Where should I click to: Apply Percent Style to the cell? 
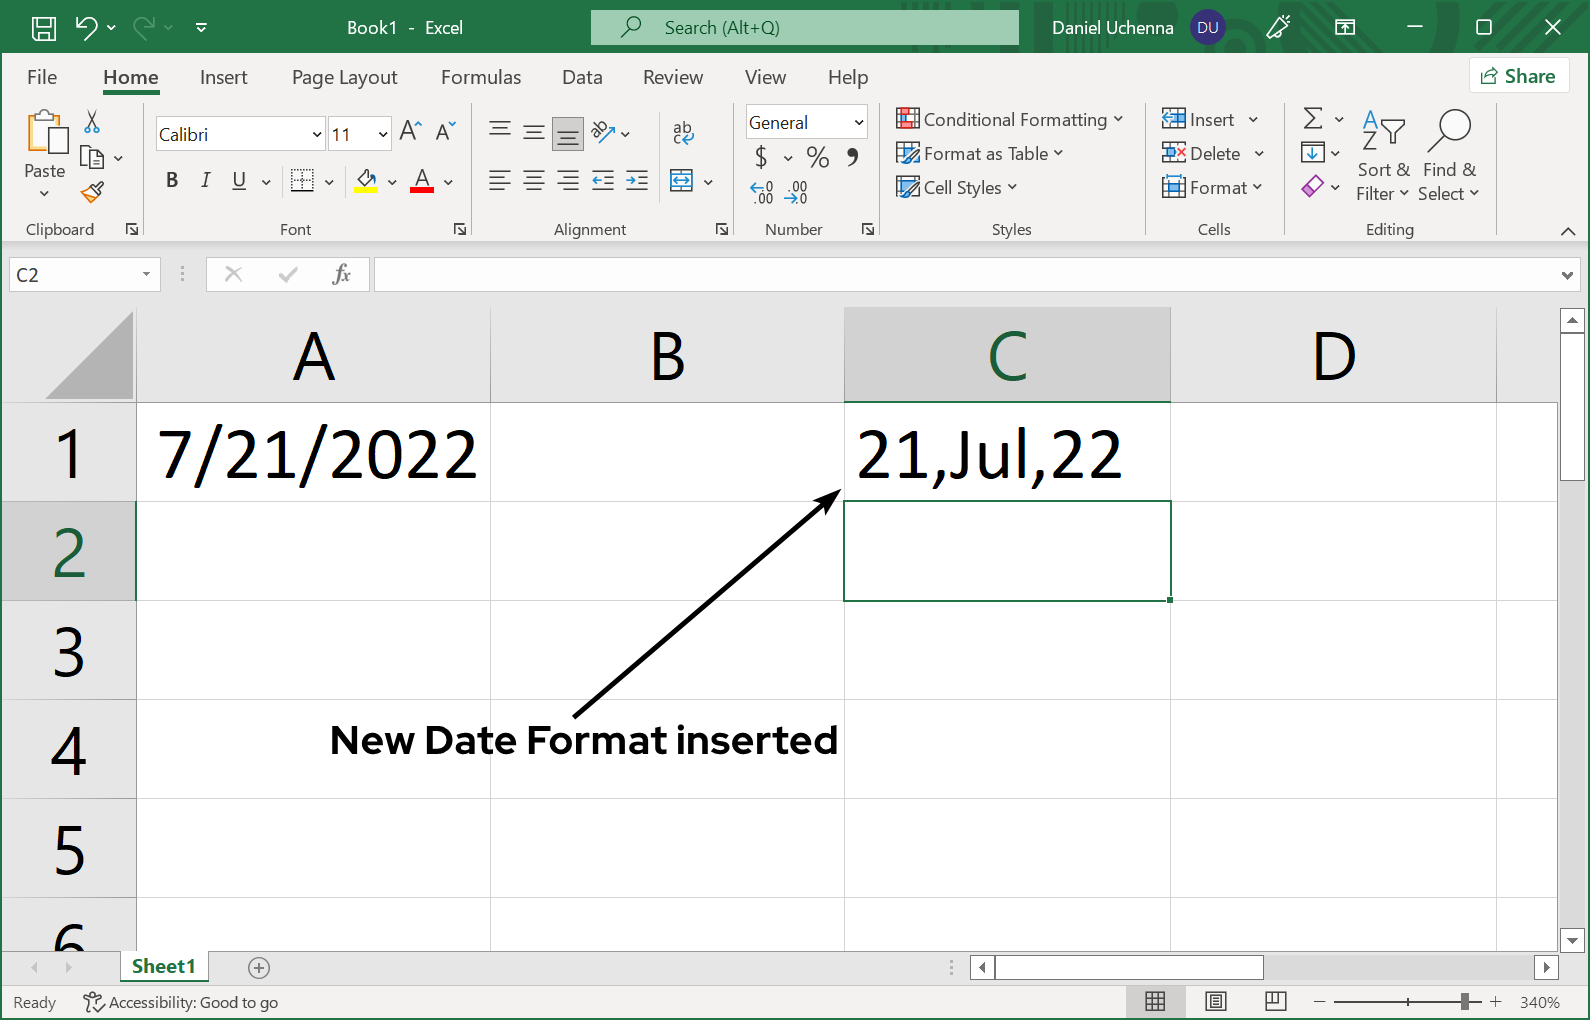818,157
